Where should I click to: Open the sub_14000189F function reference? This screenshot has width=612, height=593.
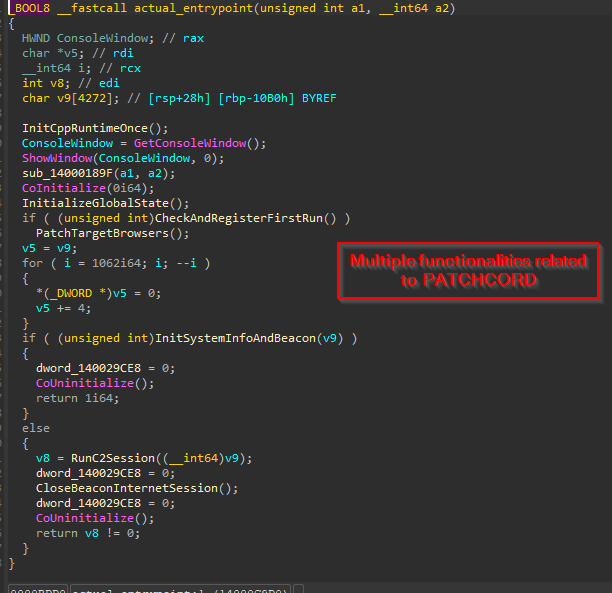[x=67, y=173]
